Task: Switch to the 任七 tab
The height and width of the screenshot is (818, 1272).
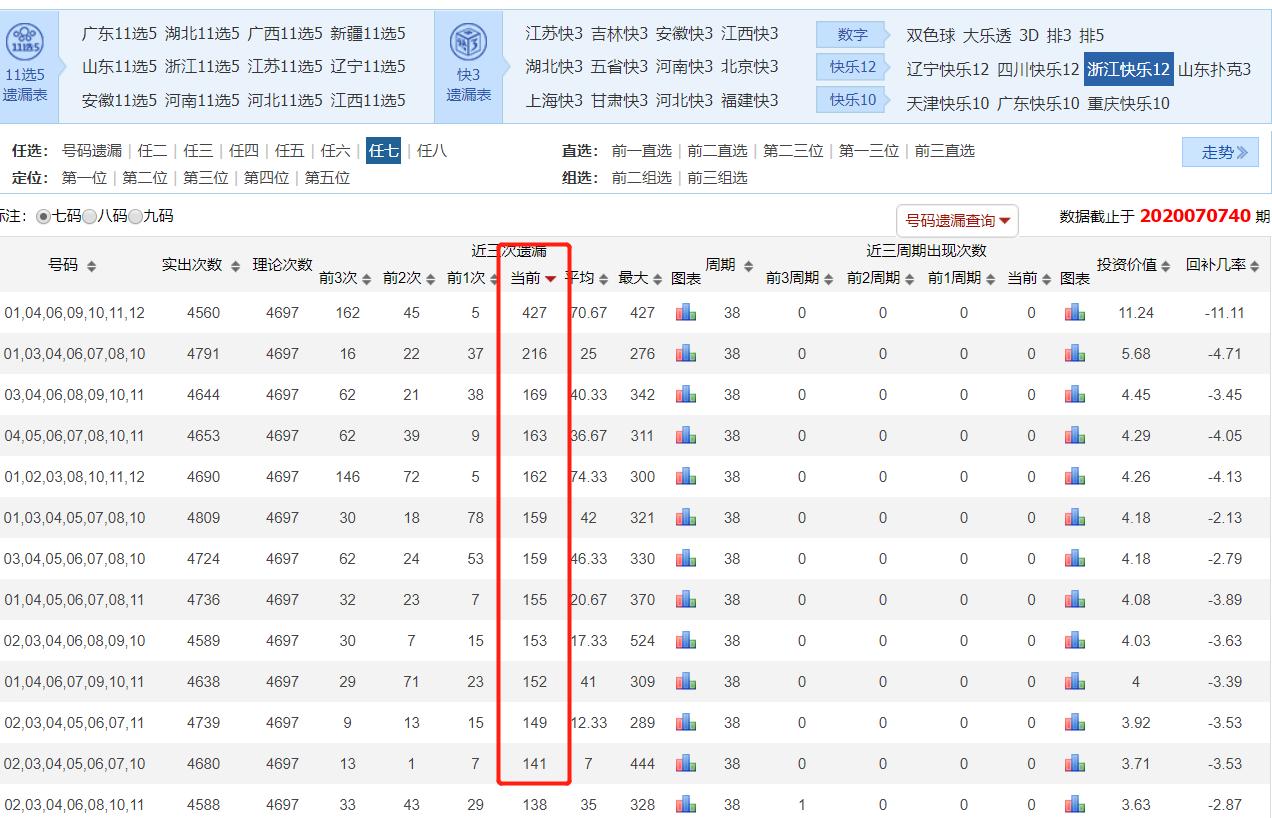Action: point(383,151)
